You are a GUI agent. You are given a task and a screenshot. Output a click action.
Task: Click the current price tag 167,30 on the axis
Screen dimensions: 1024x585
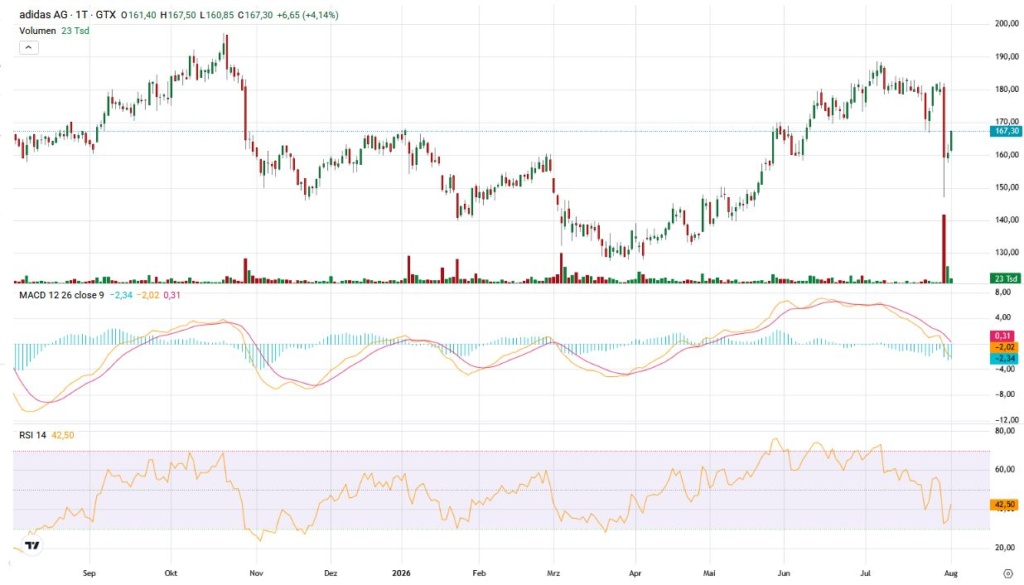(1006, 131)
